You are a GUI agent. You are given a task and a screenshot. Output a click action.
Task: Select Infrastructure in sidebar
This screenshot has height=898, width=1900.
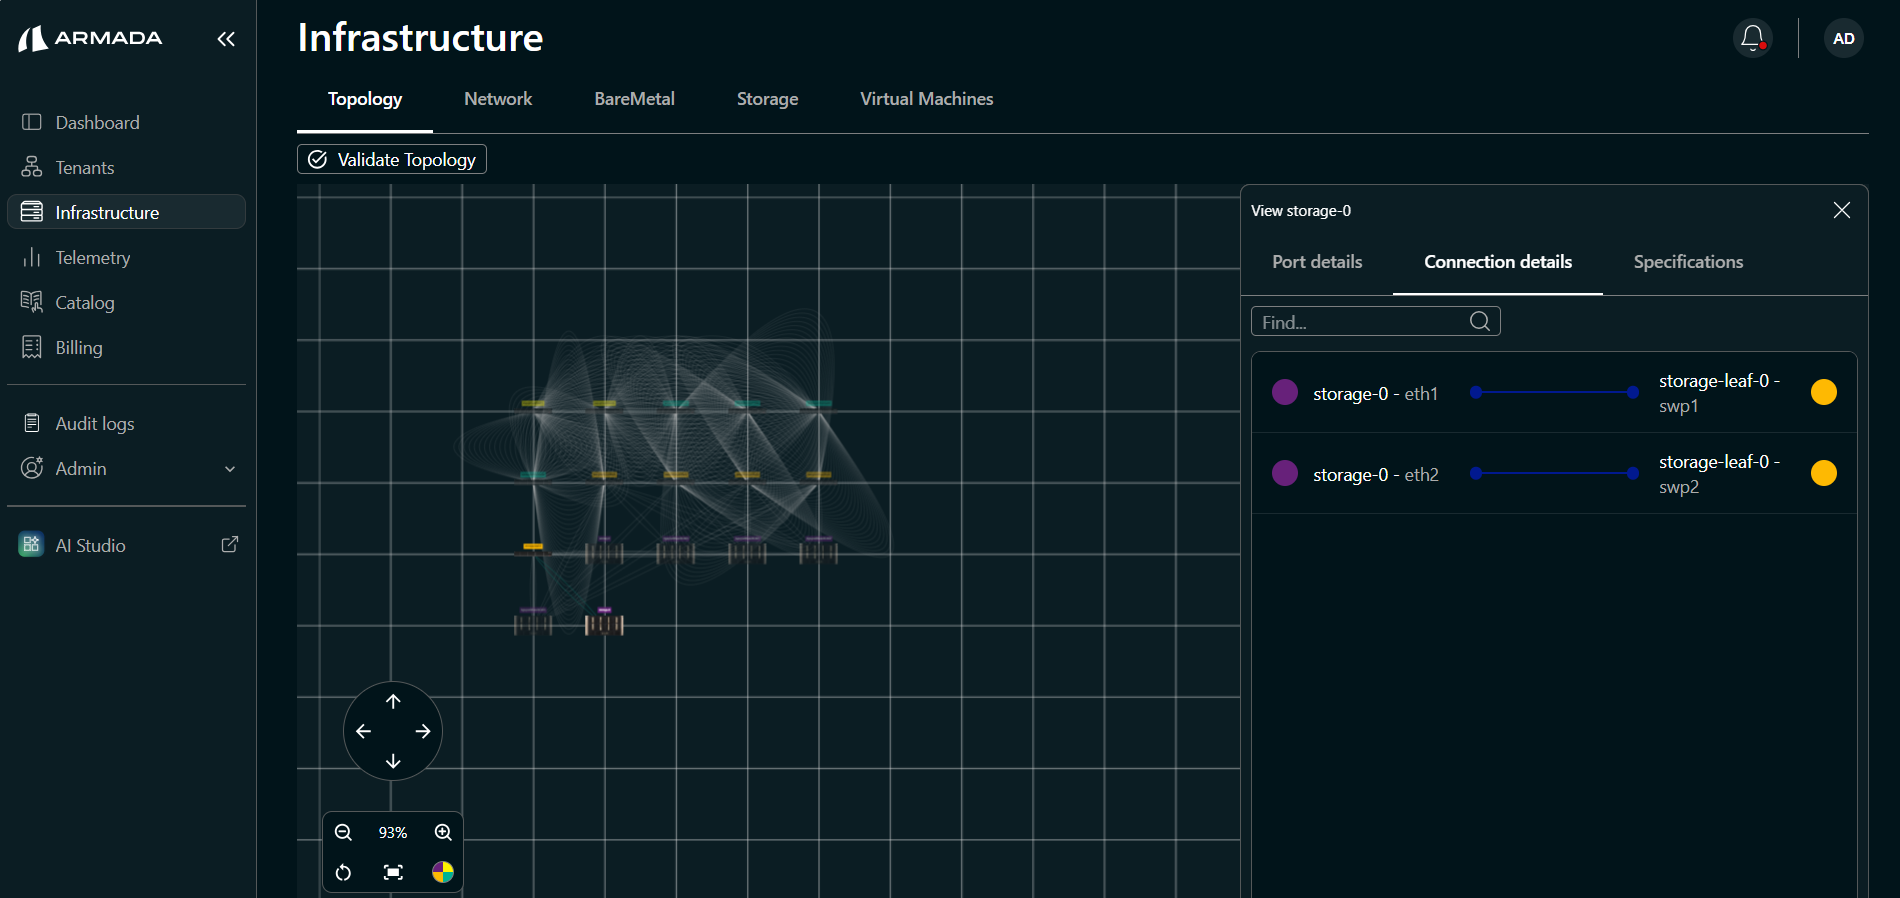point(126,212)
